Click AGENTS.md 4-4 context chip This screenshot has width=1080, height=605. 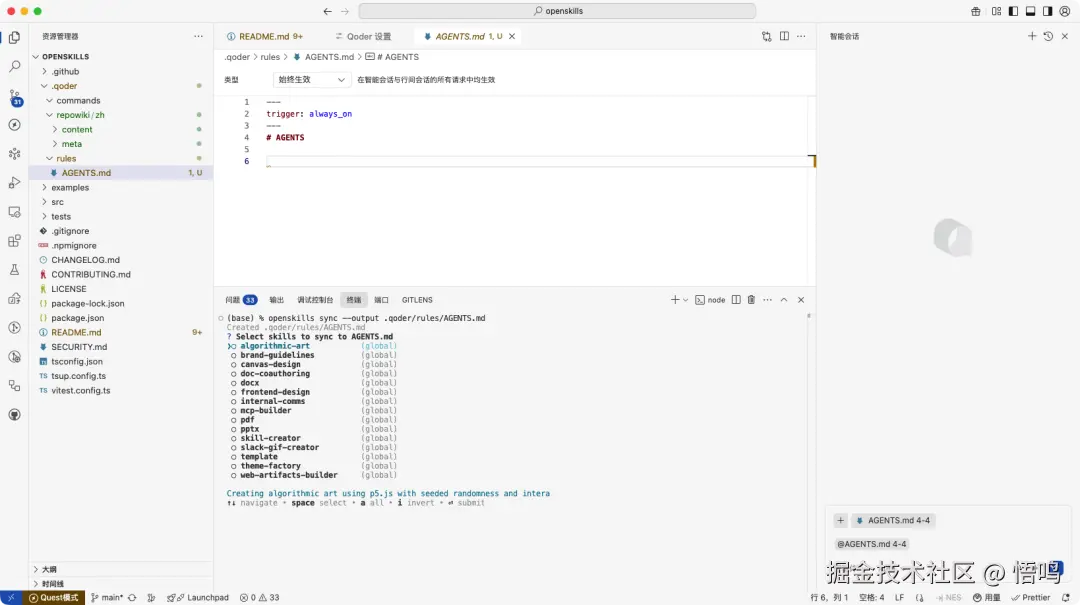coord(893,520)
